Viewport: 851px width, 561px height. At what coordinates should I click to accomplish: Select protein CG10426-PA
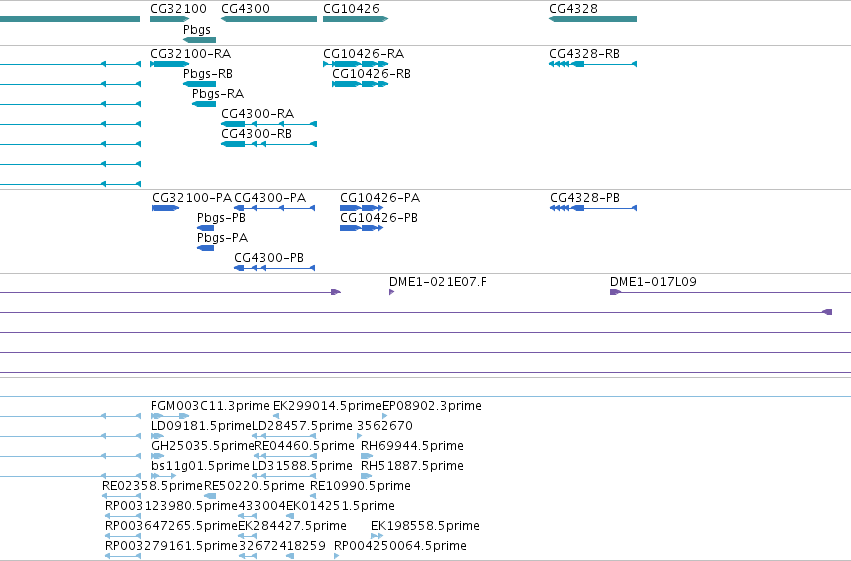[x=361, y=208]
